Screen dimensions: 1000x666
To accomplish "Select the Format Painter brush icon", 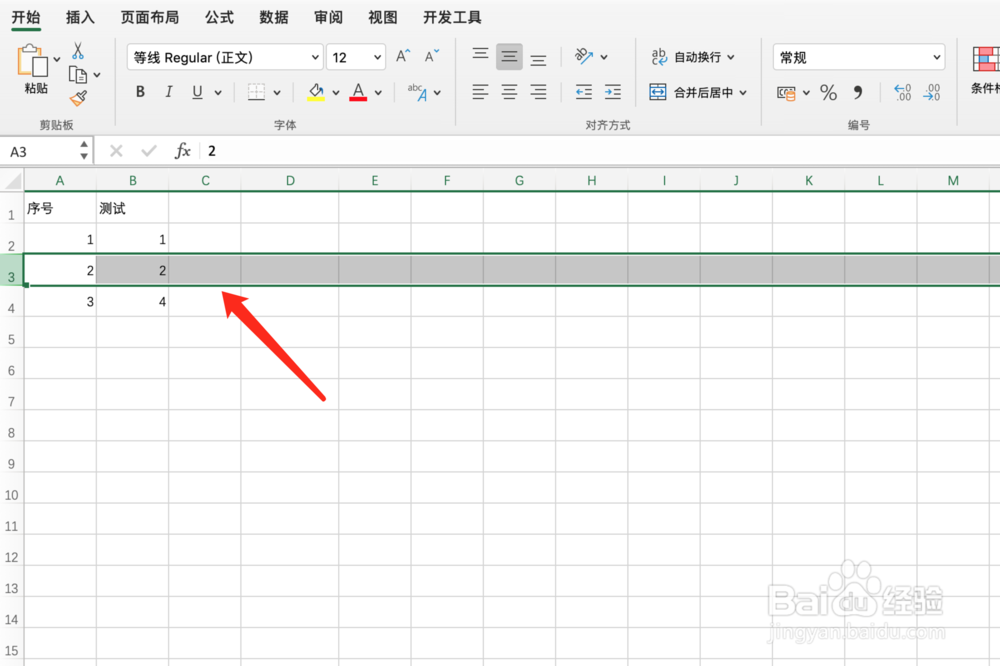I will pyautogui.click(x=78, y=98).
